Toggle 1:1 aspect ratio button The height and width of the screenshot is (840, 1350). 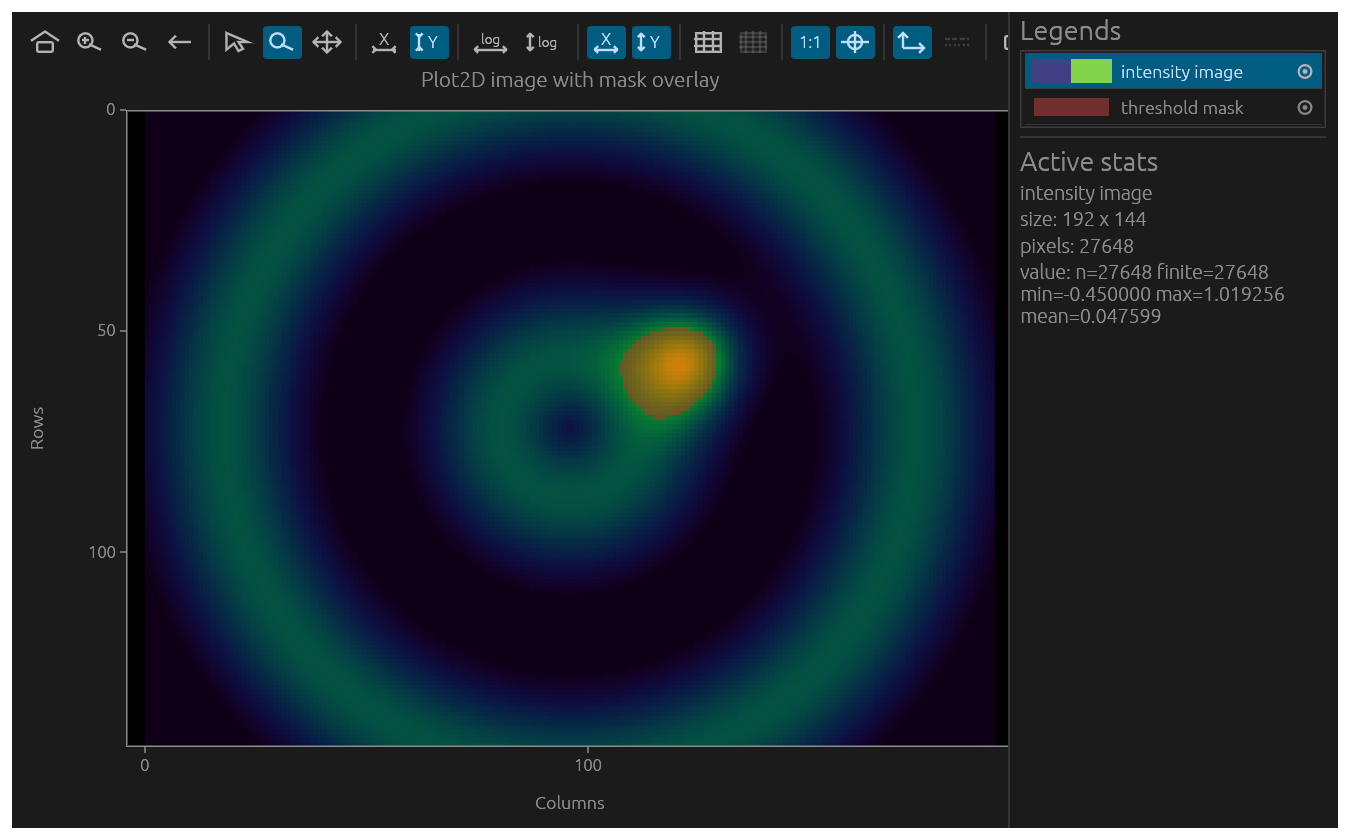810,42
